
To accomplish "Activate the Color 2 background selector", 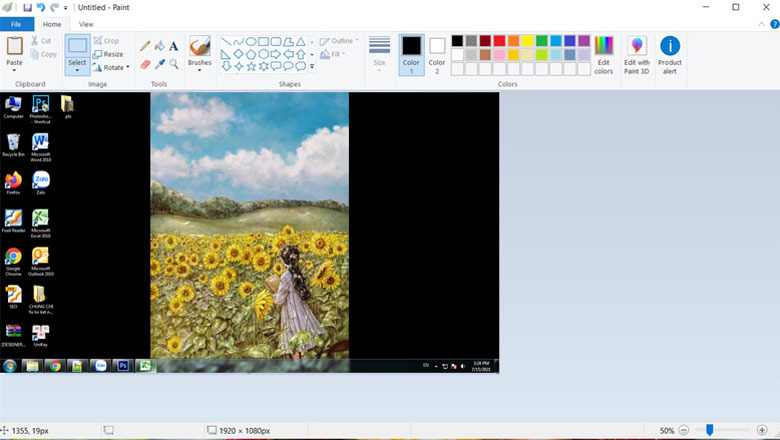I will pos(437,52).
